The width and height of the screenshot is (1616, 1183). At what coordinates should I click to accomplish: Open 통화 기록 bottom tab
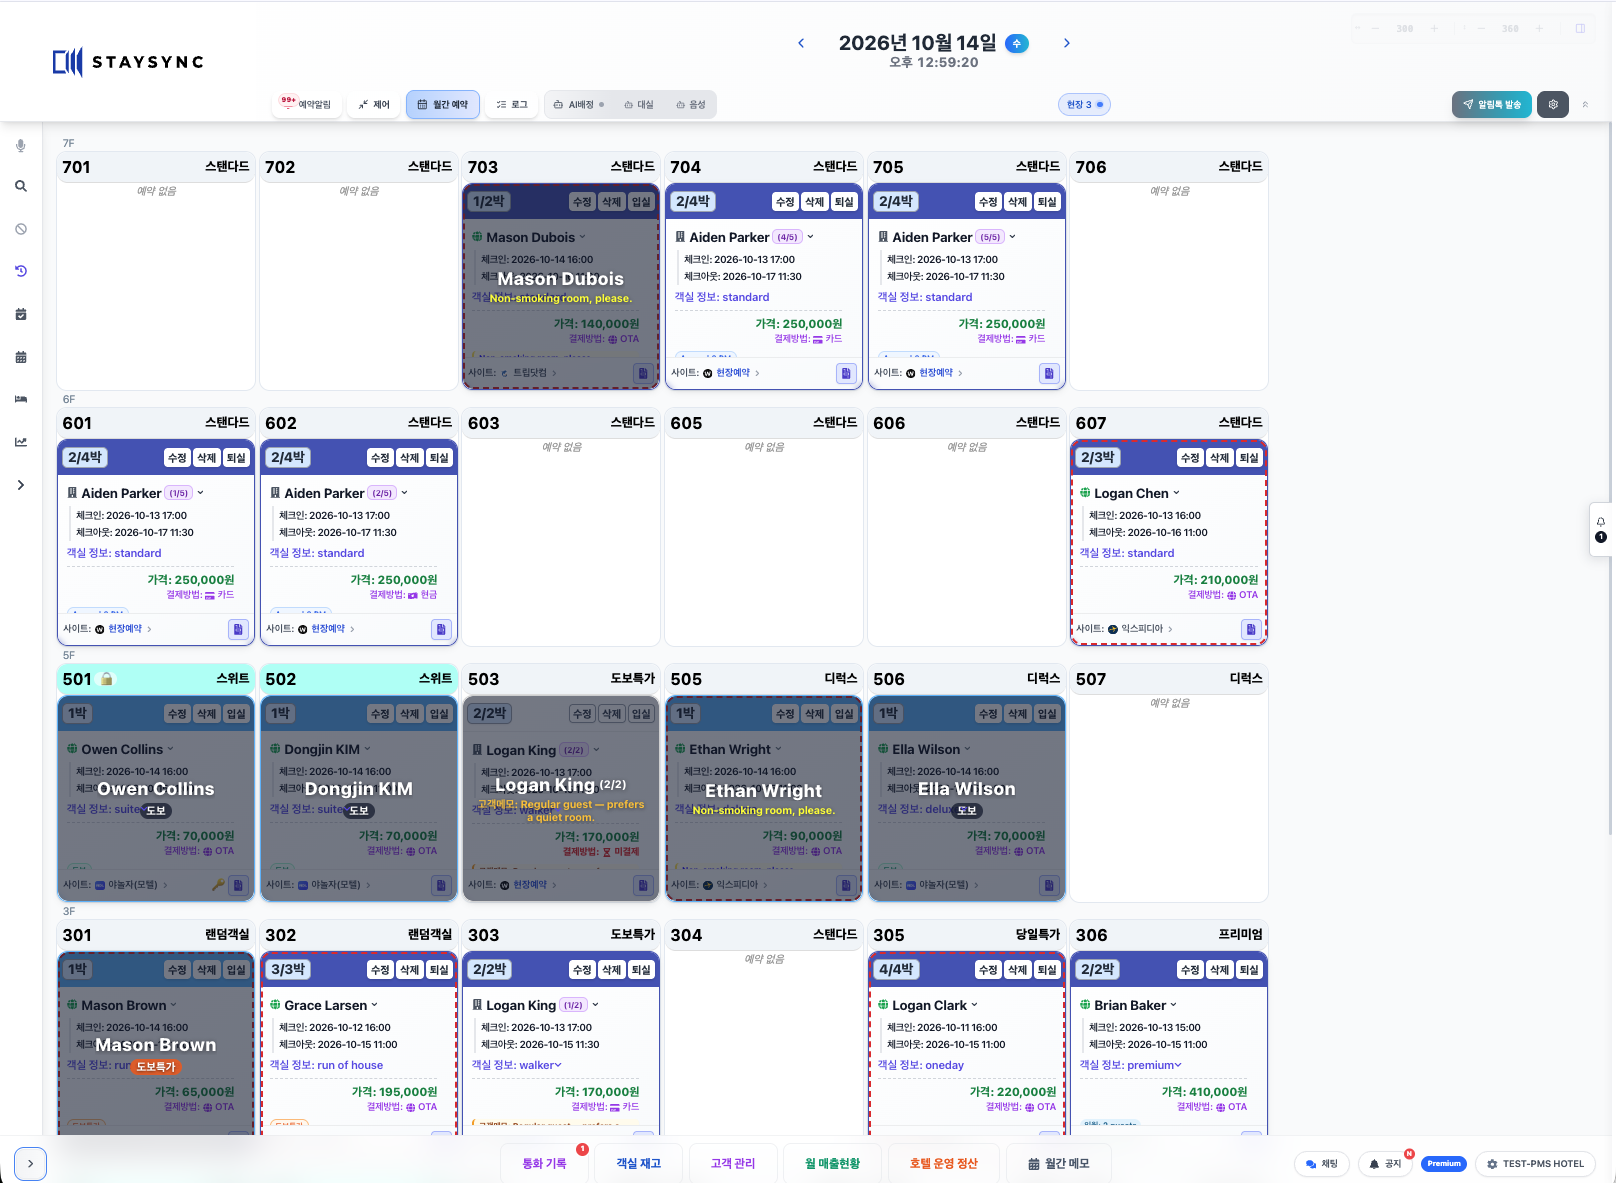click(x=544, y=1163)
